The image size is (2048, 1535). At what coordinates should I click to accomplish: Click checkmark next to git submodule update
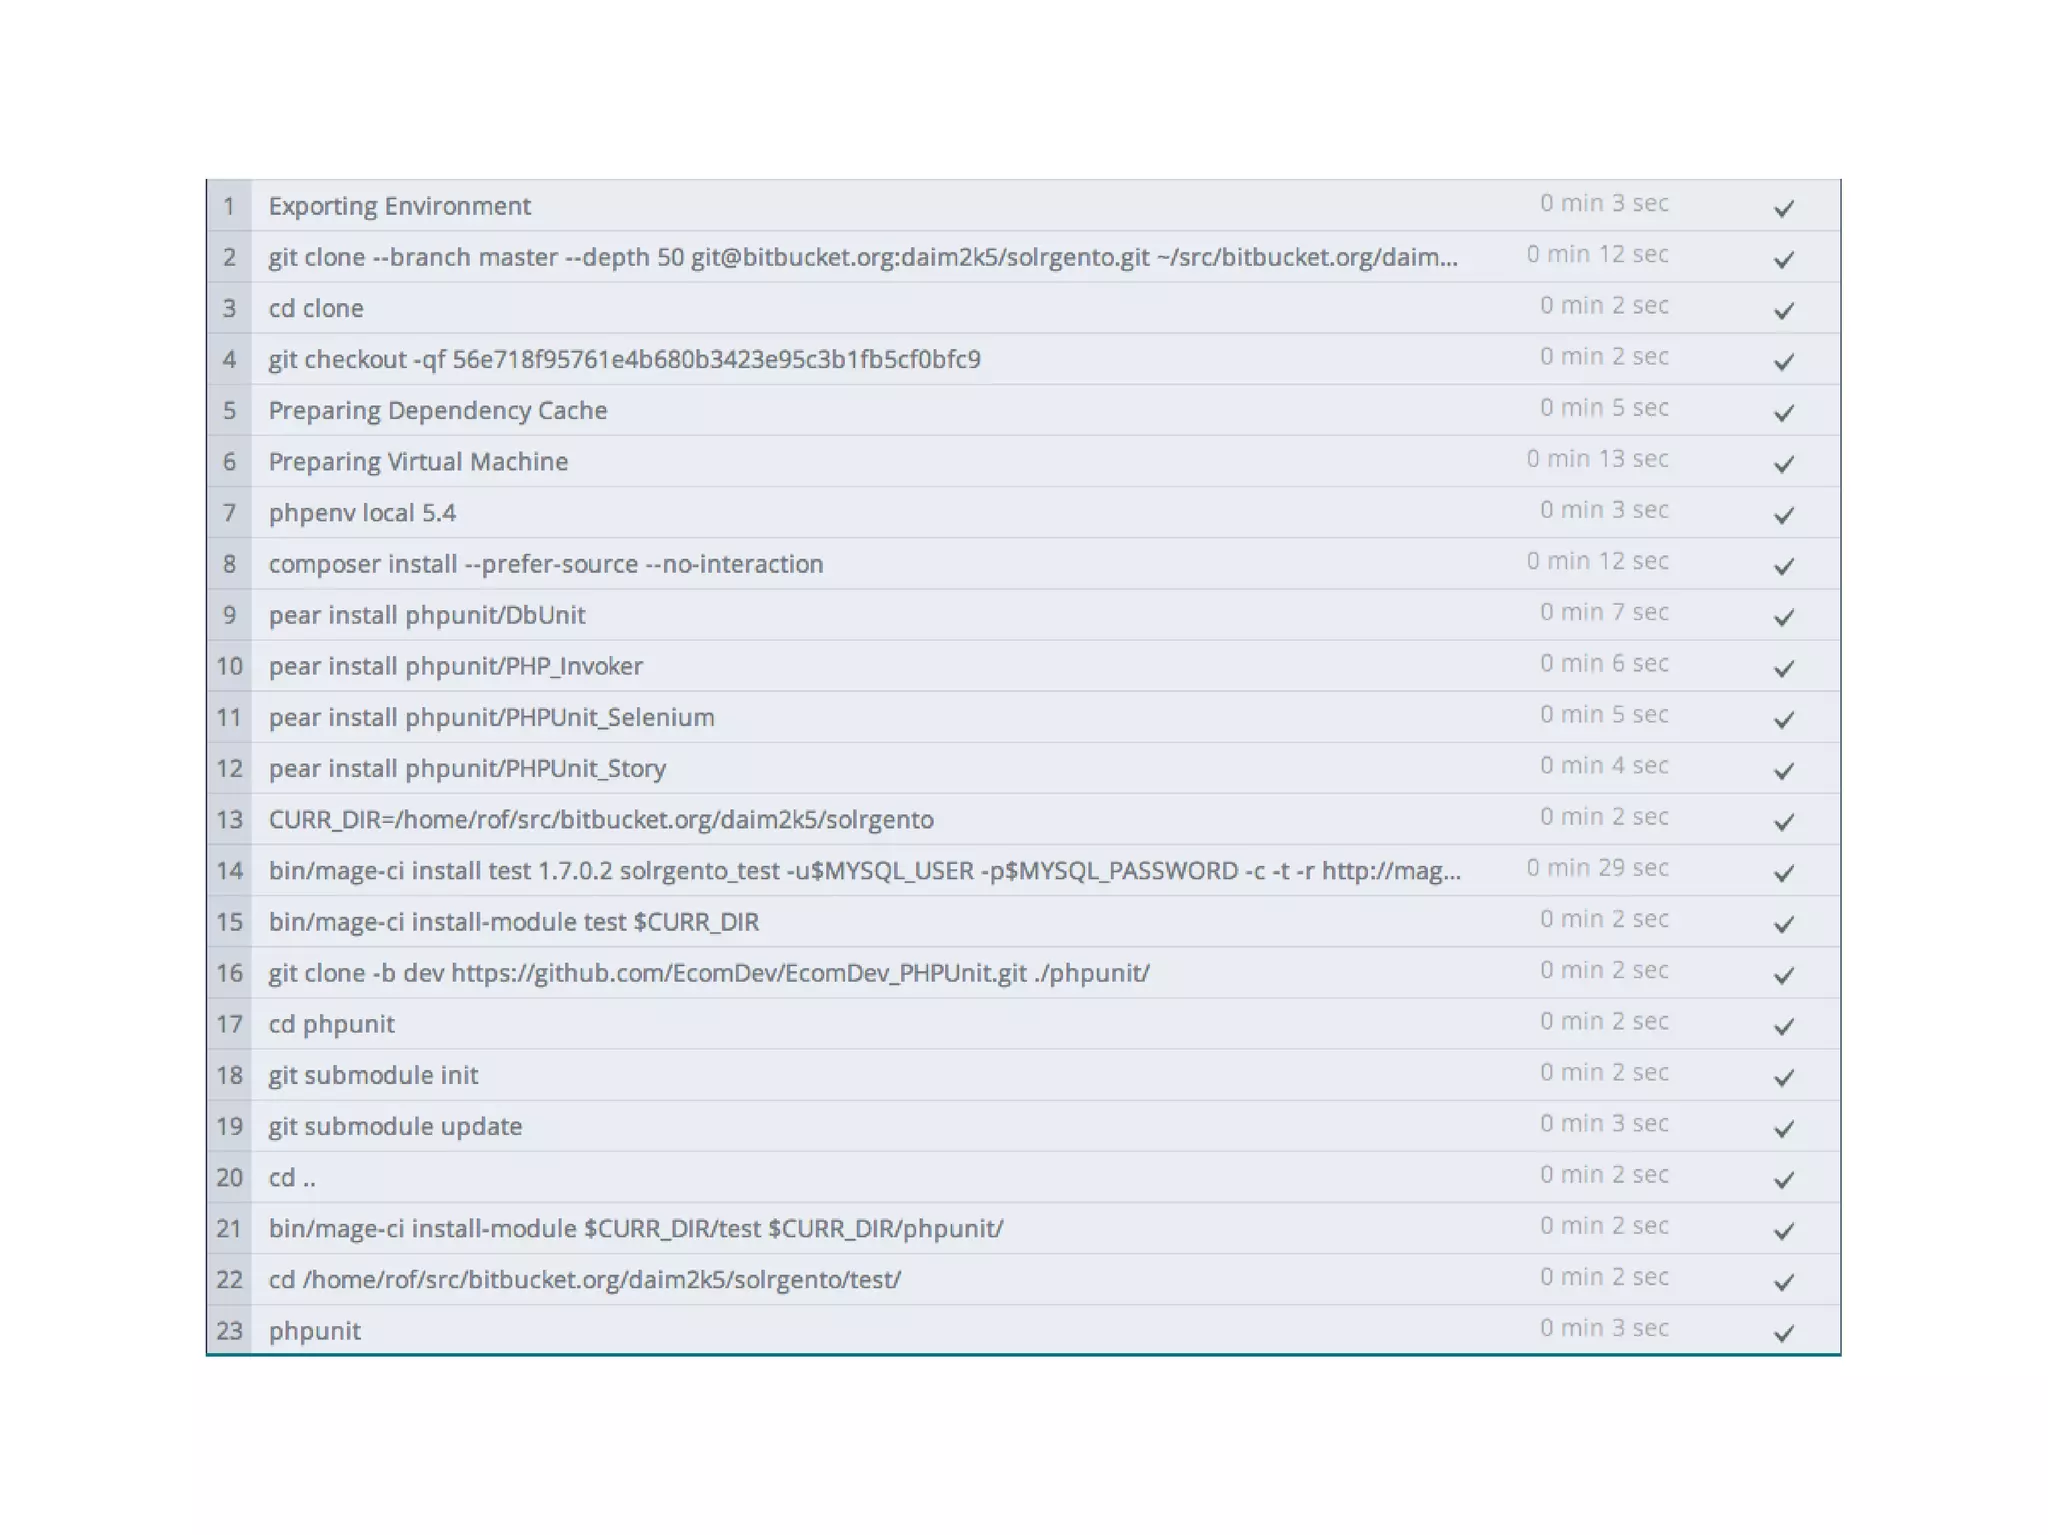pos(1783,1128)
